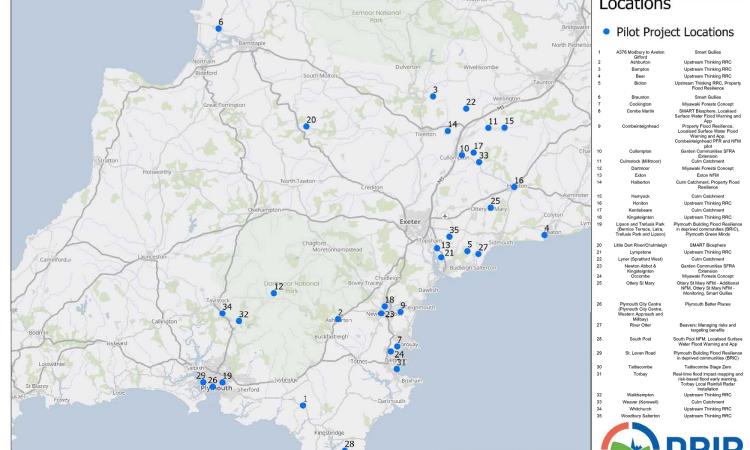The image size is (750, 450).
Task: Click the blue dot numbered 5
Action: 467,251
